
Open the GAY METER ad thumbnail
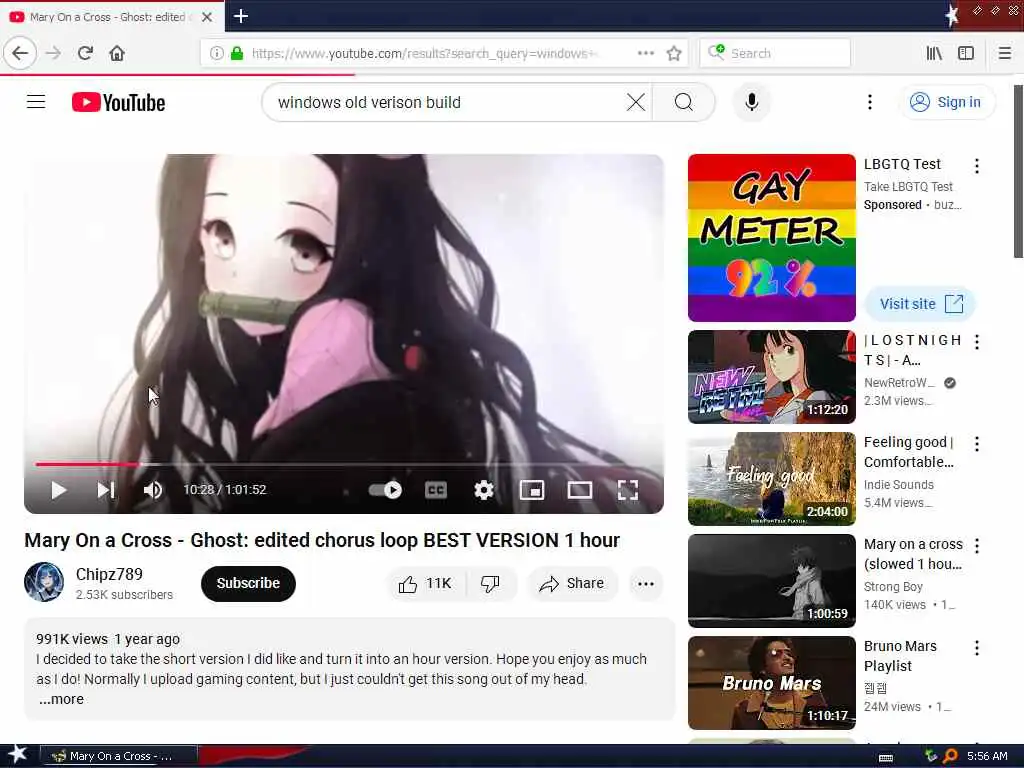pyautogui.click(x=771, y=238)
